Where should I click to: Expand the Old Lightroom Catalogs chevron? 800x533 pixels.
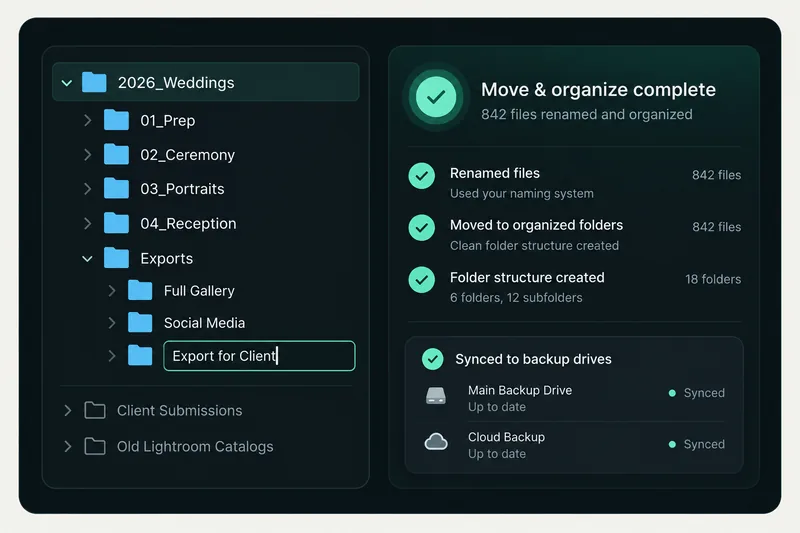[x=68, y=446]
